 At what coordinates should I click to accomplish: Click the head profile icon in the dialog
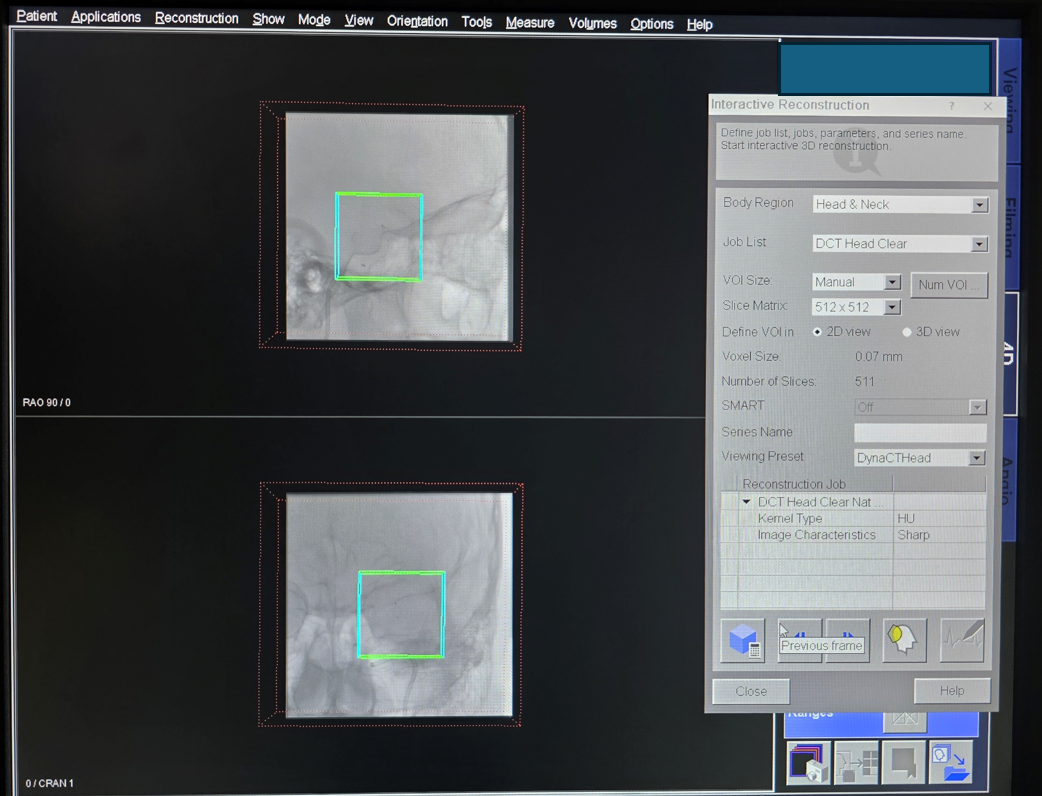904,640
